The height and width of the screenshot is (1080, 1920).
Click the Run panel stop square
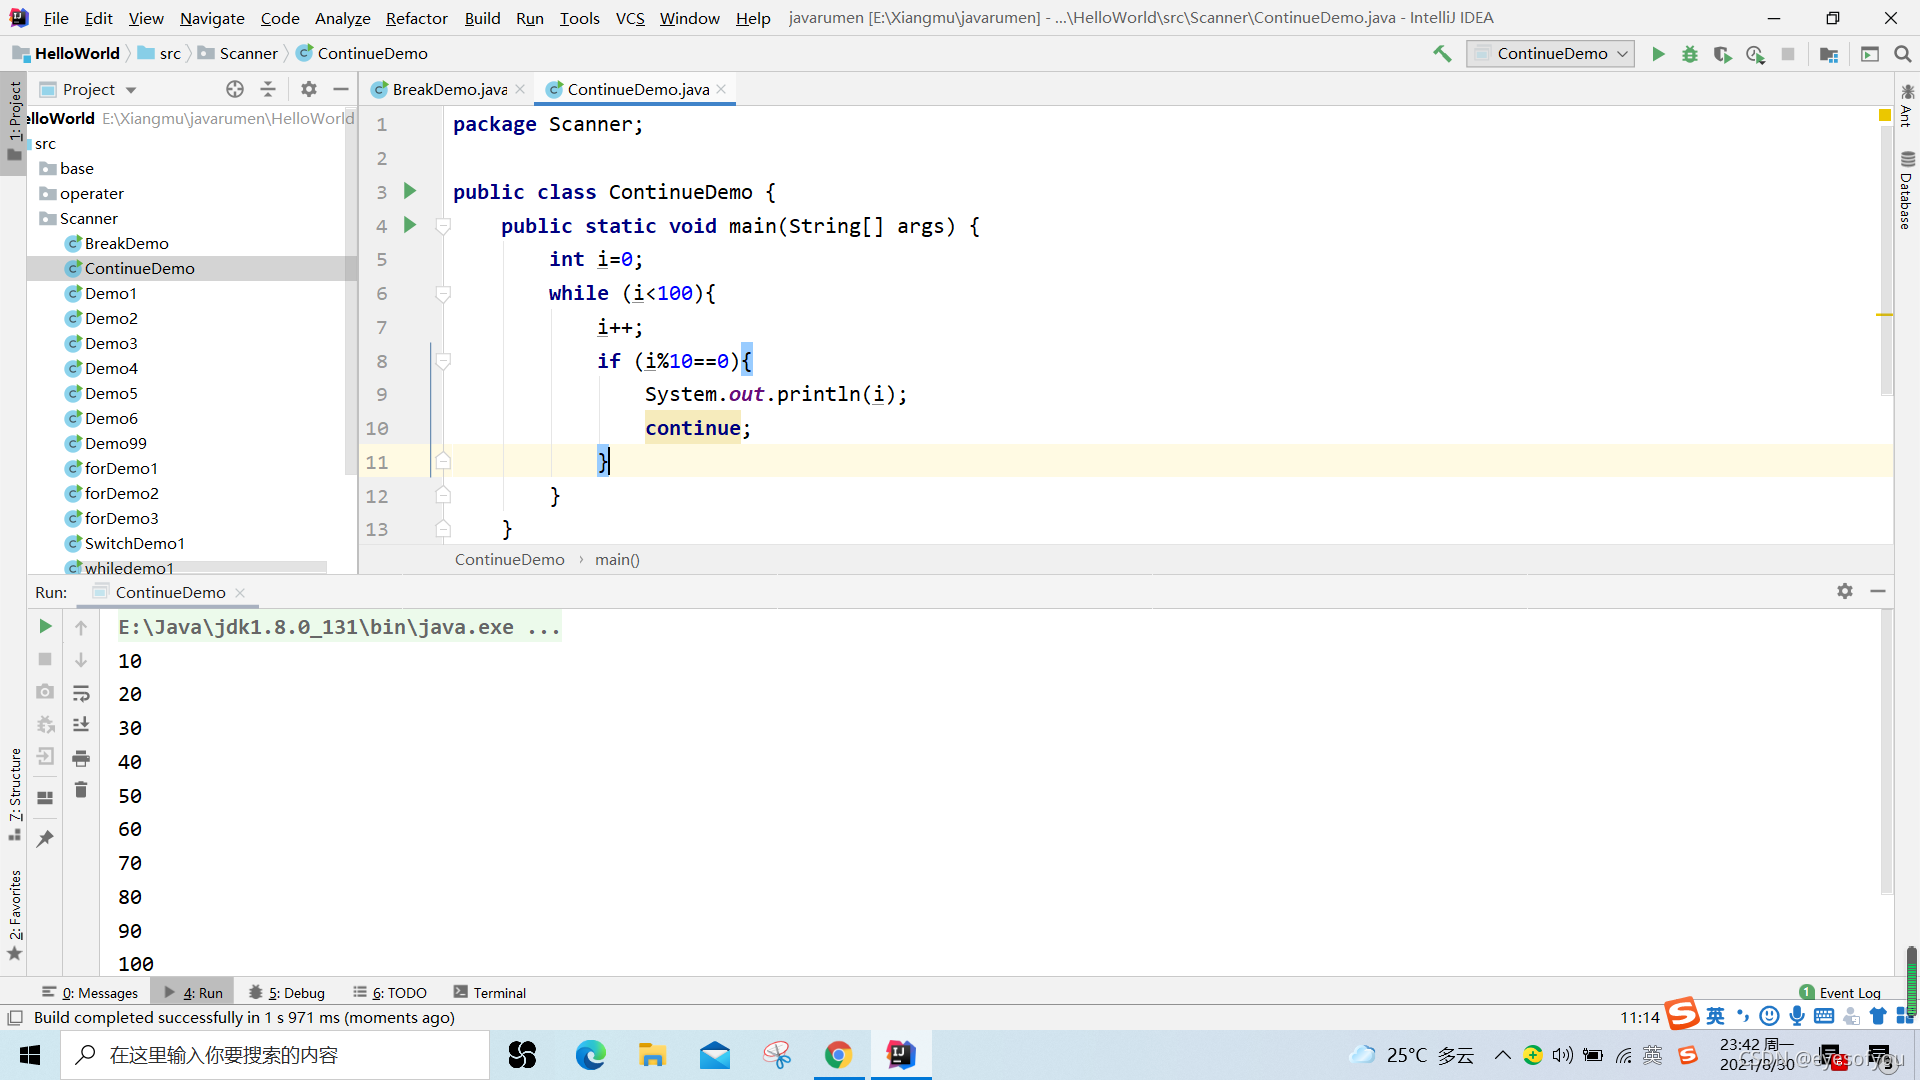45,659
